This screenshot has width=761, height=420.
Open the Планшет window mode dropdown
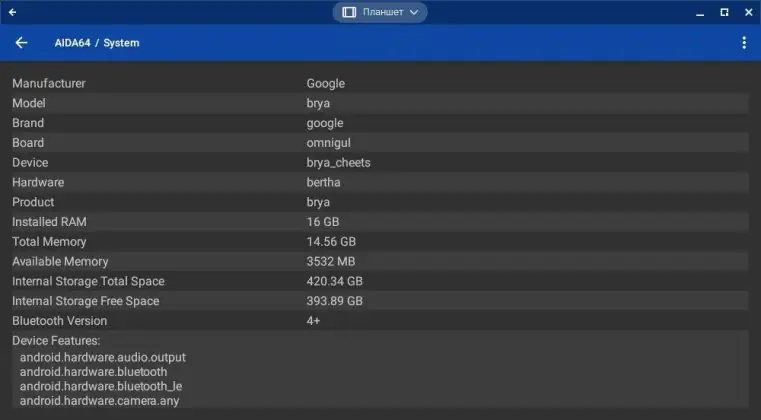380,12
